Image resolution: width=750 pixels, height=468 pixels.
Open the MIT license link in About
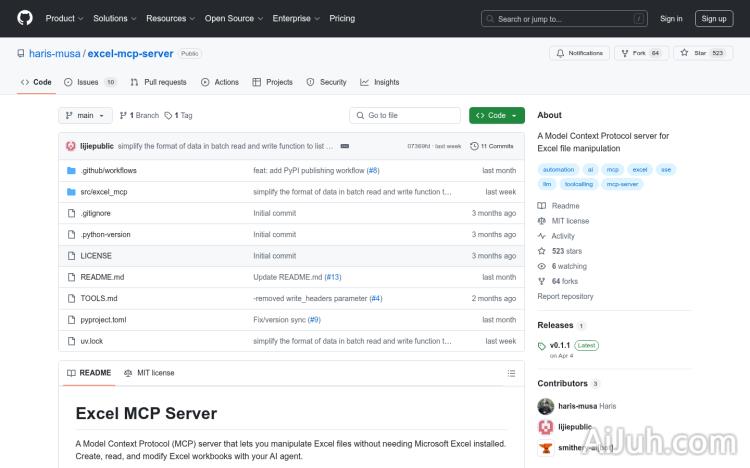[x=563, y=221]
